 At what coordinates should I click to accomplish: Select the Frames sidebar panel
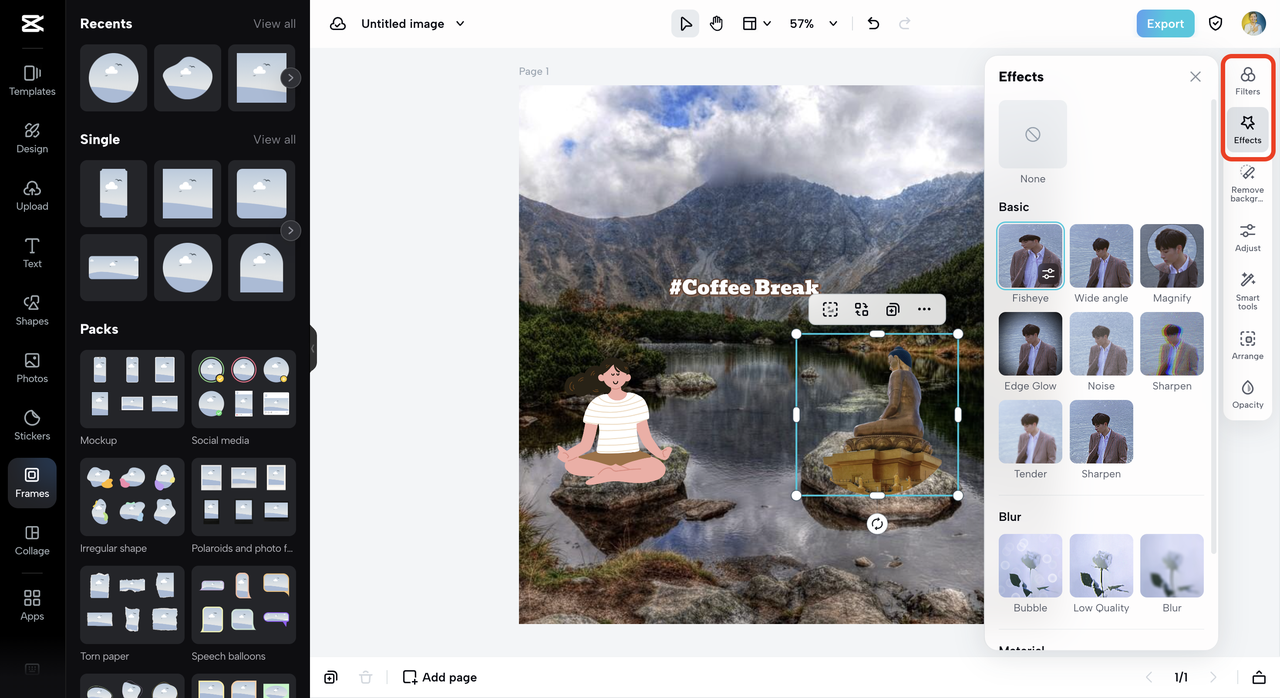tap(32, 483)
